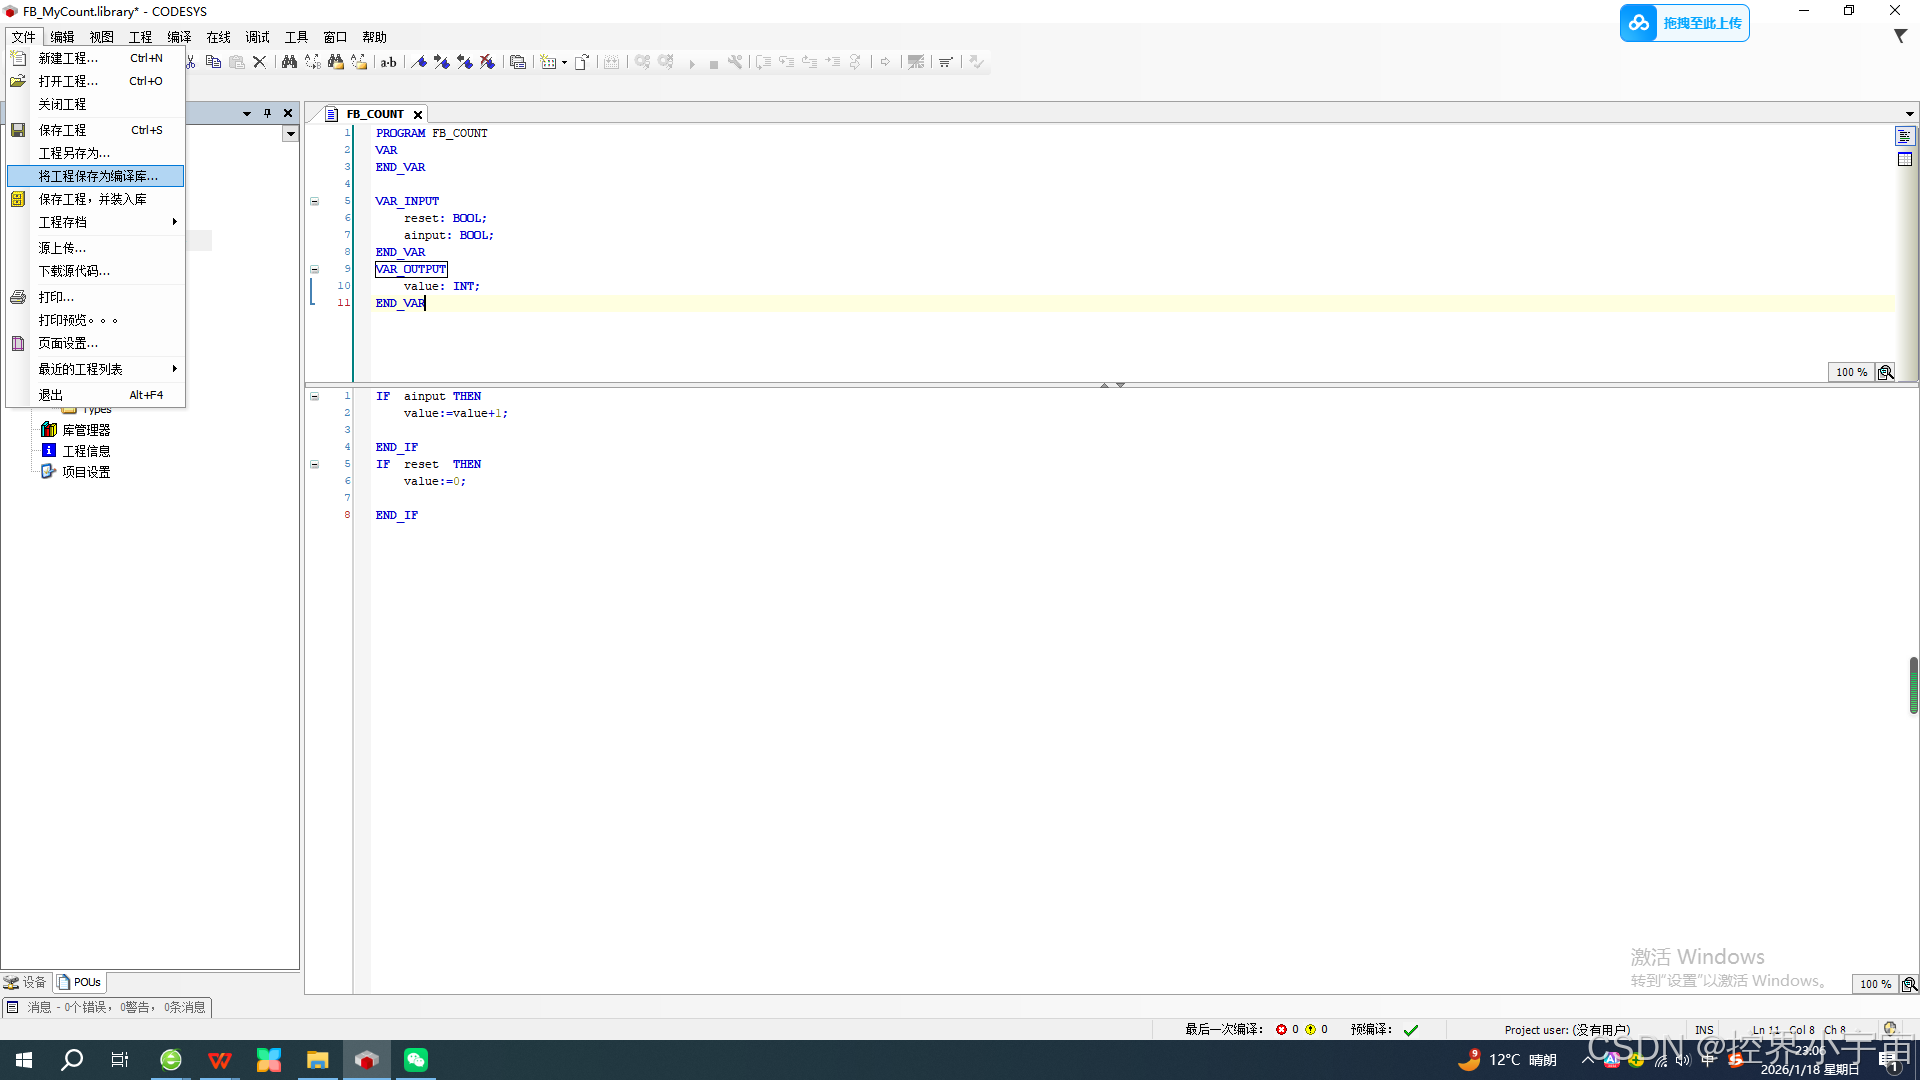
Task: Click the Clear All Bookmarks icon
Action: coord(487,62)
